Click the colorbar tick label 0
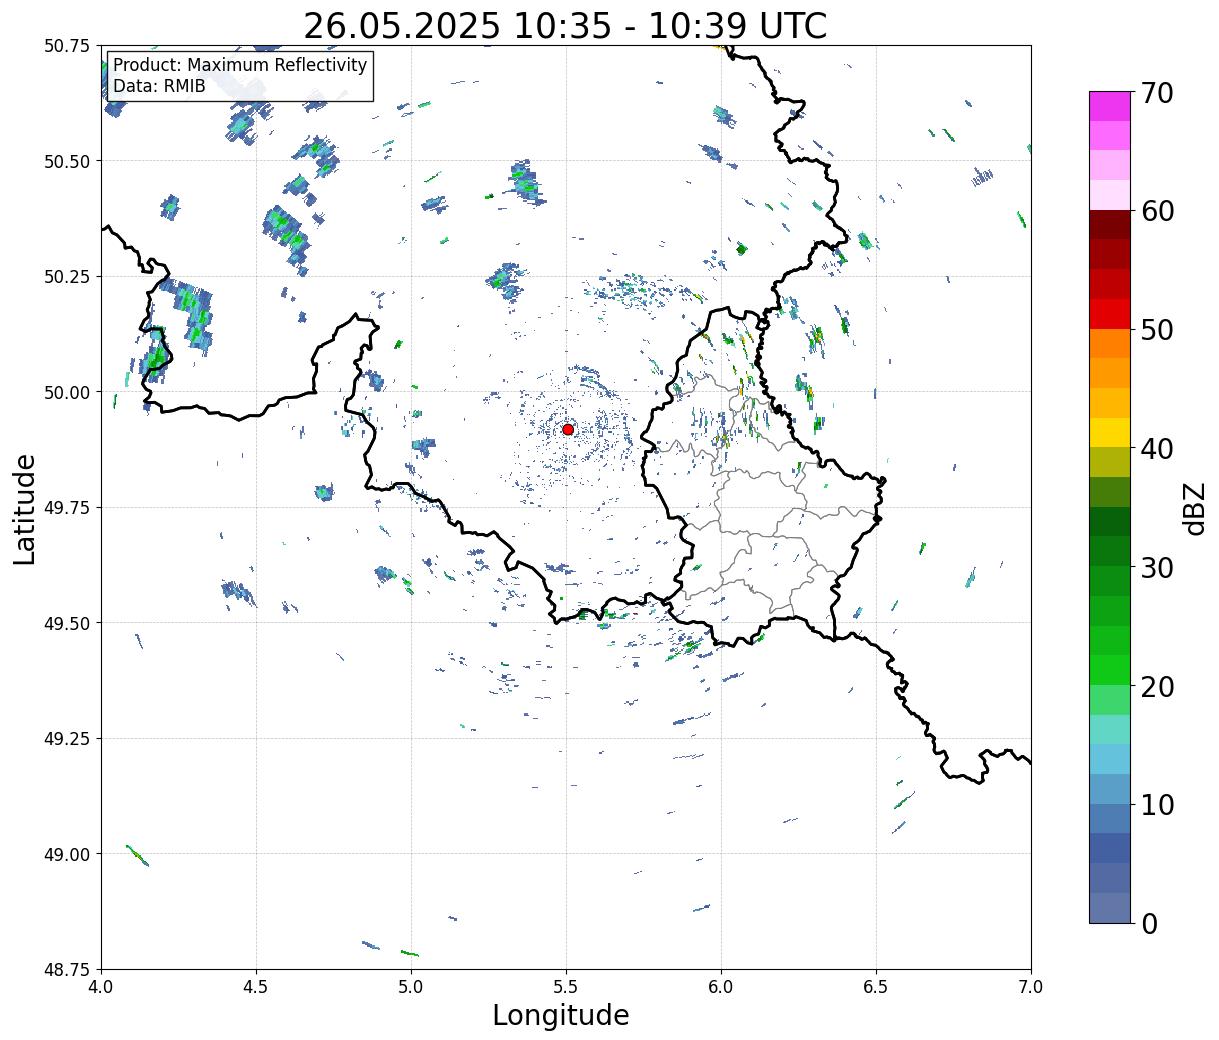1219x1040 pixels. [1149, 923]
